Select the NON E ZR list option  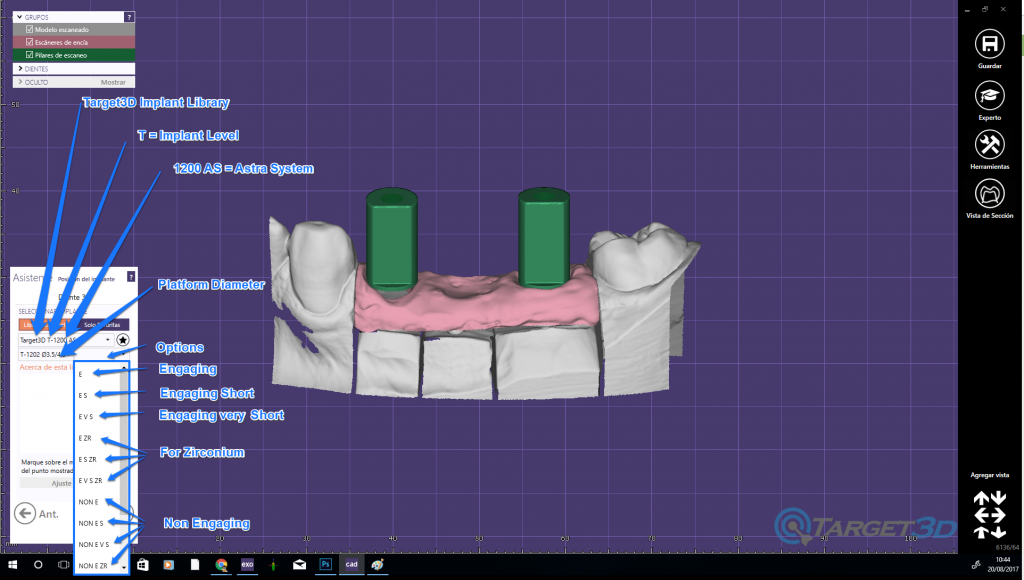pyautogui.click(x=91, y=565)
